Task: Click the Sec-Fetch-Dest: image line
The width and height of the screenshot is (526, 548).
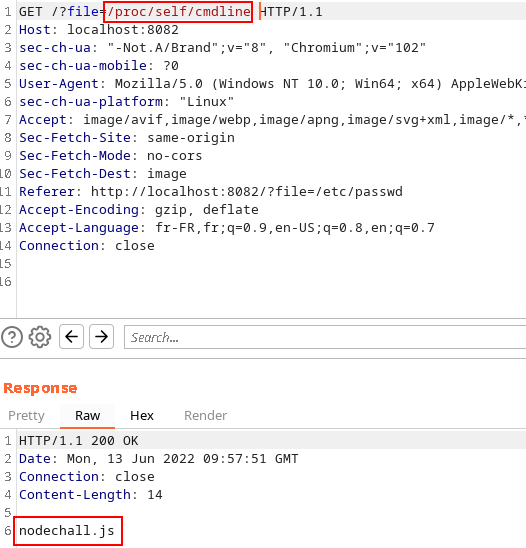Action: pyautogui.click(x=103, y=174)
